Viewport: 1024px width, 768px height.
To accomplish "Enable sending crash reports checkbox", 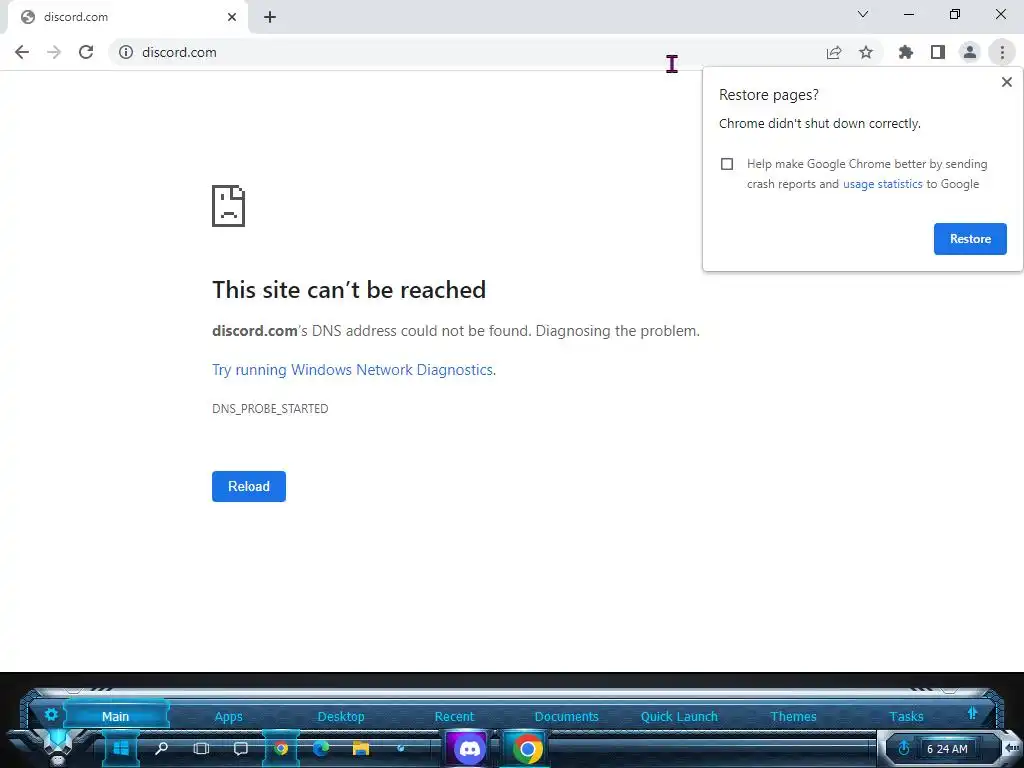I will [727, 164].
